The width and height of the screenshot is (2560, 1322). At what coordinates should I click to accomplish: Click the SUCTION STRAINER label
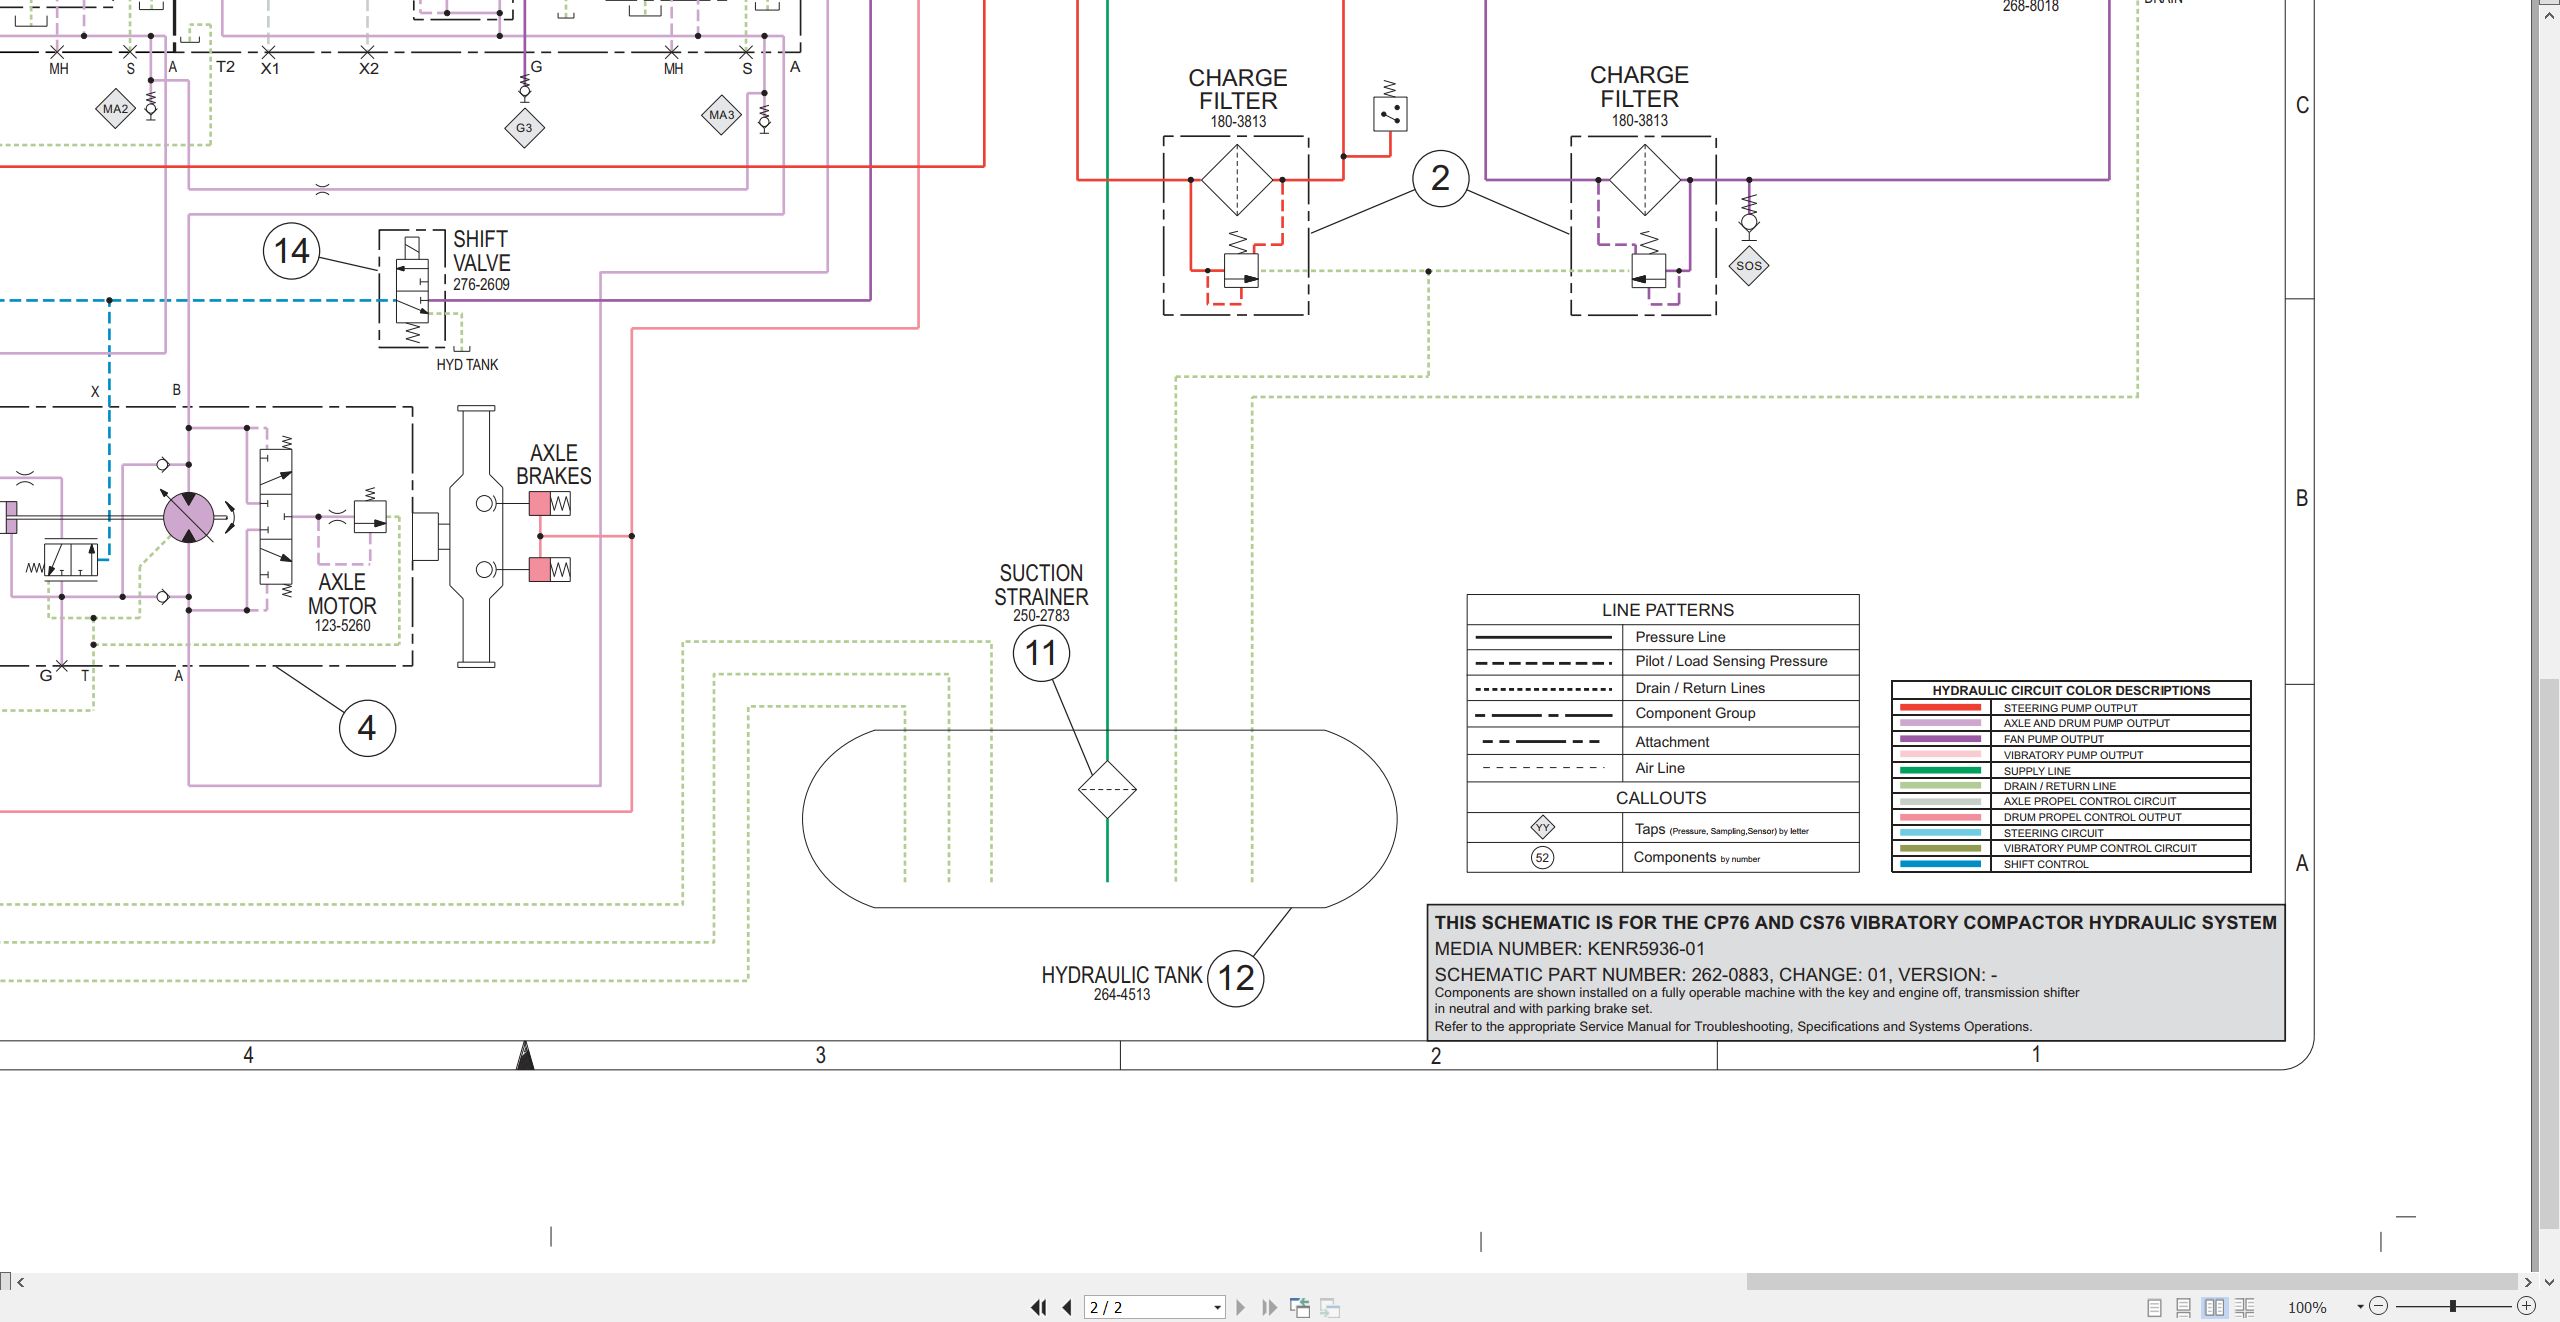tap(1041, 585)
